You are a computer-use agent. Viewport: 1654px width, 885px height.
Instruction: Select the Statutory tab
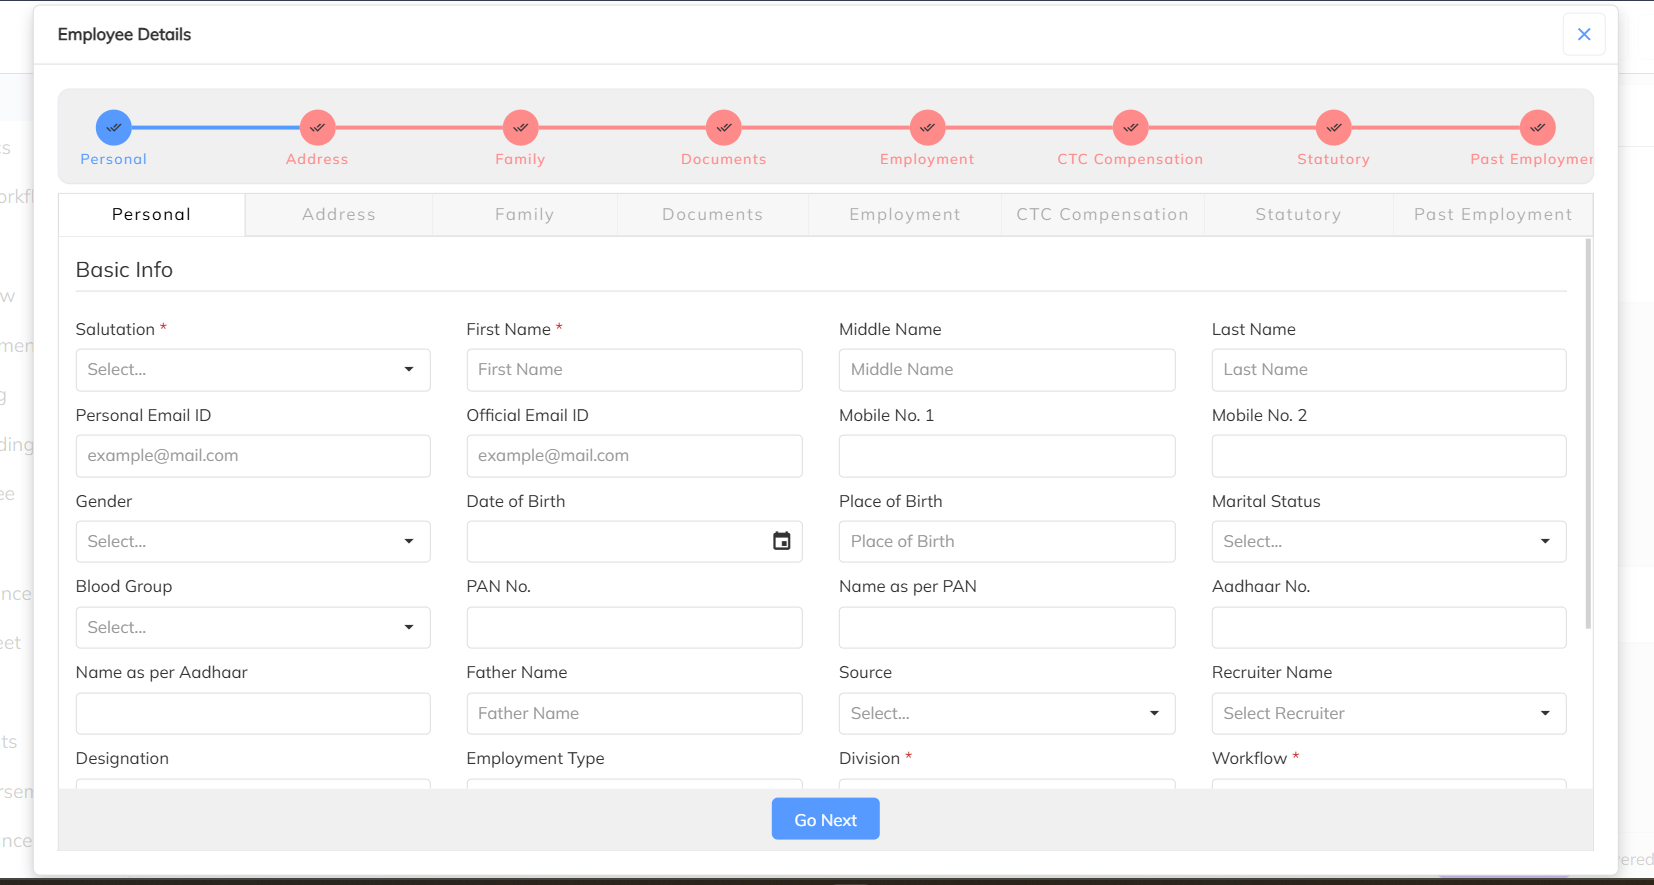click(1299, 215)
